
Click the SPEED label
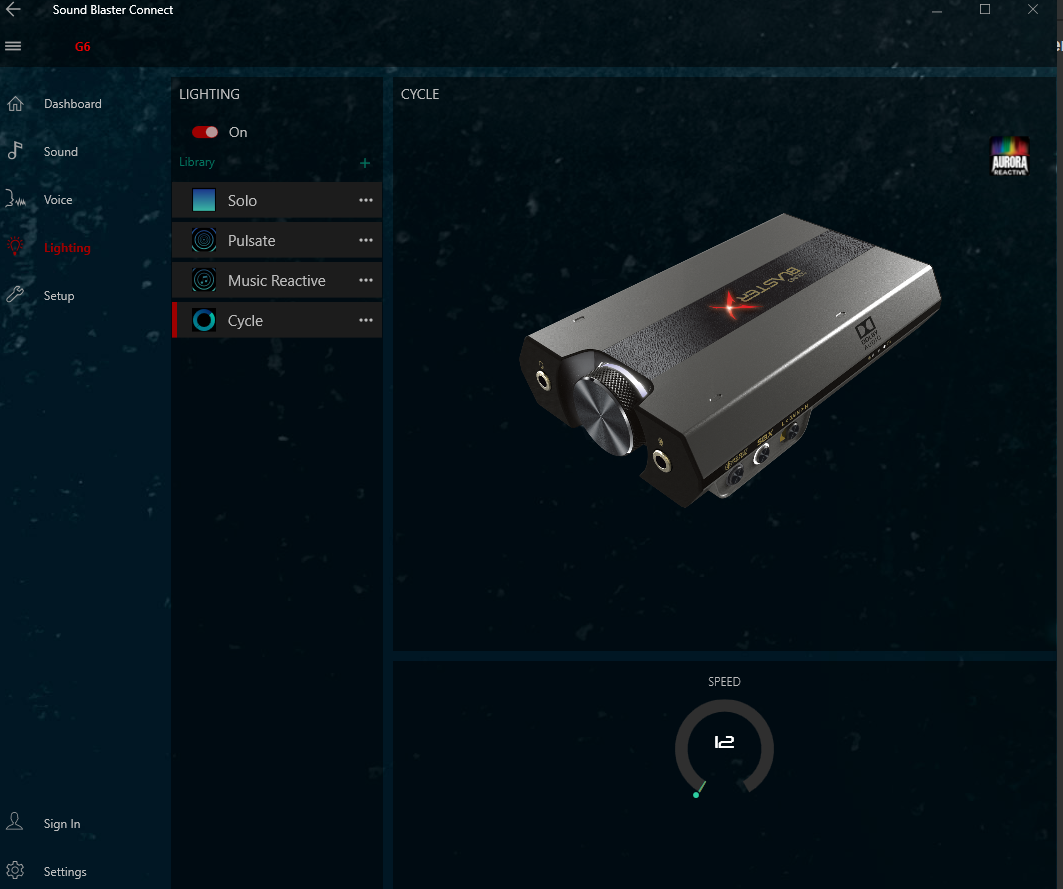[724, 681]
